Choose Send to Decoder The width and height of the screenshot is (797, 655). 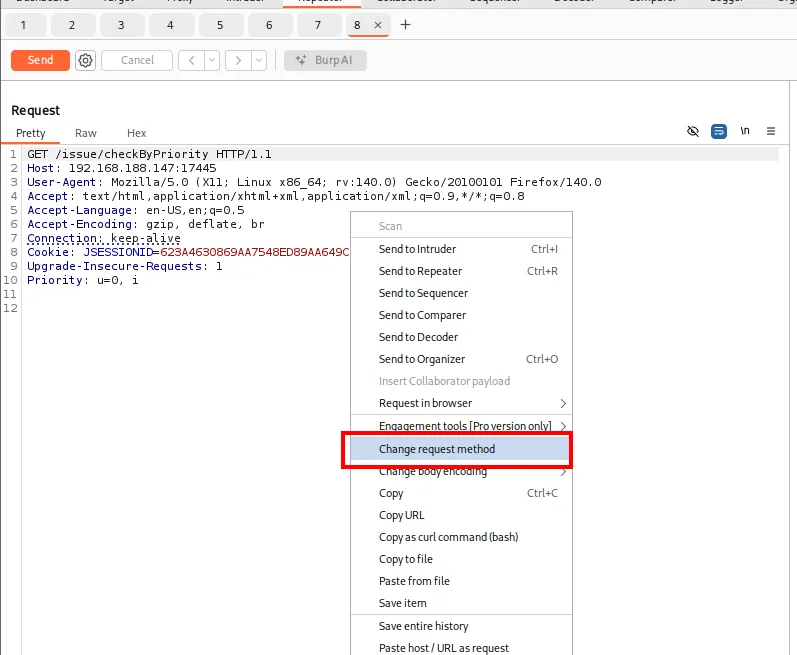462,337
